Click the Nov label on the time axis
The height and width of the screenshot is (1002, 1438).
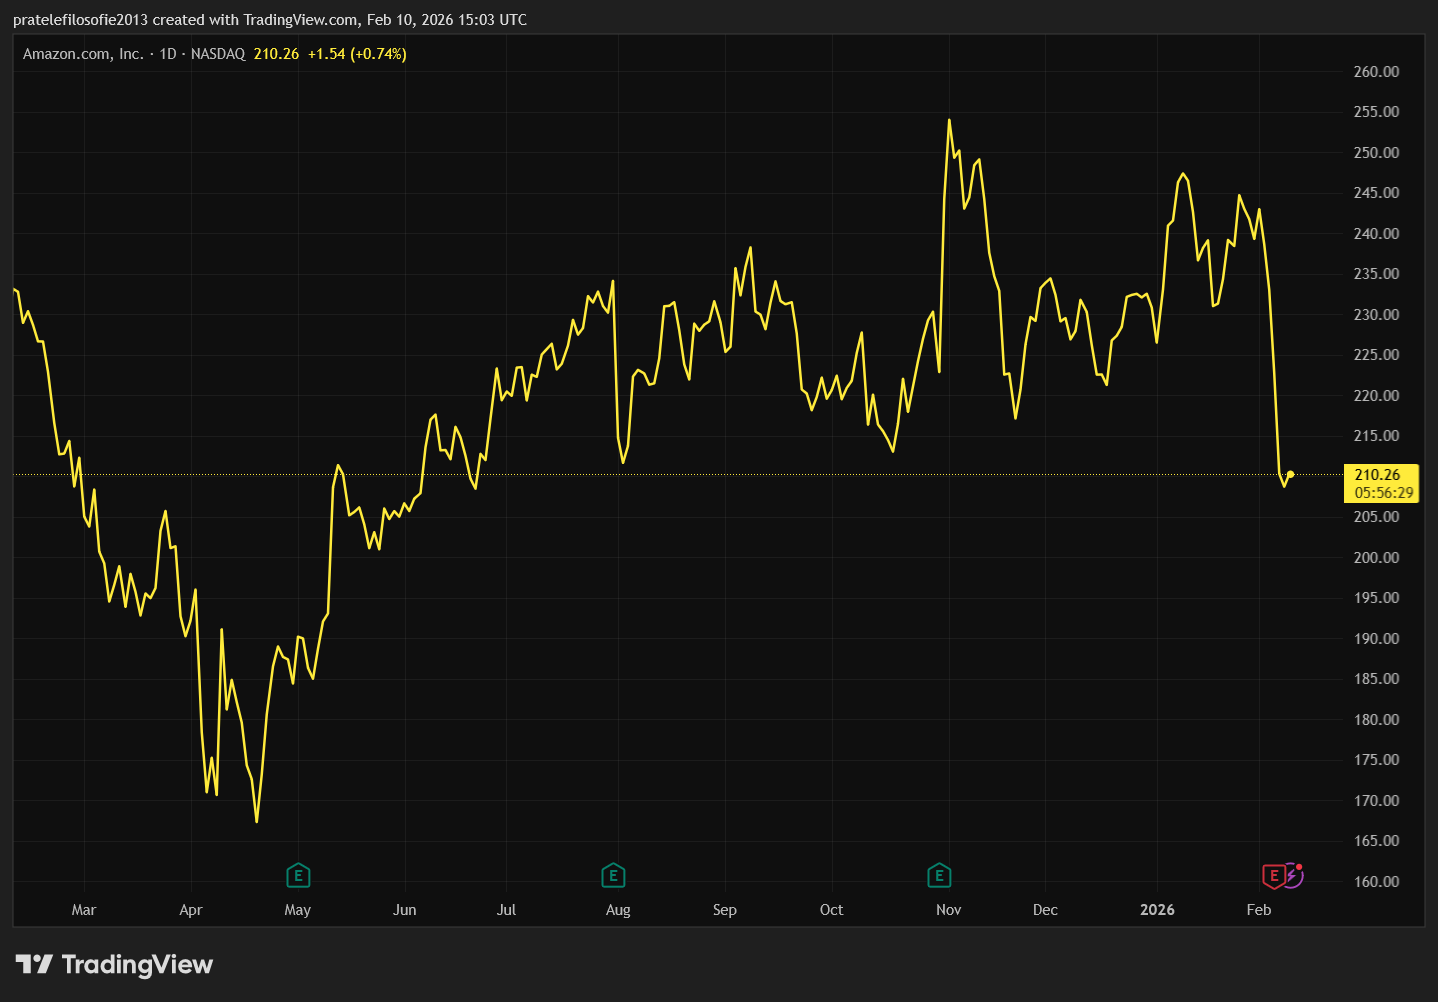(x=949, y=910)
